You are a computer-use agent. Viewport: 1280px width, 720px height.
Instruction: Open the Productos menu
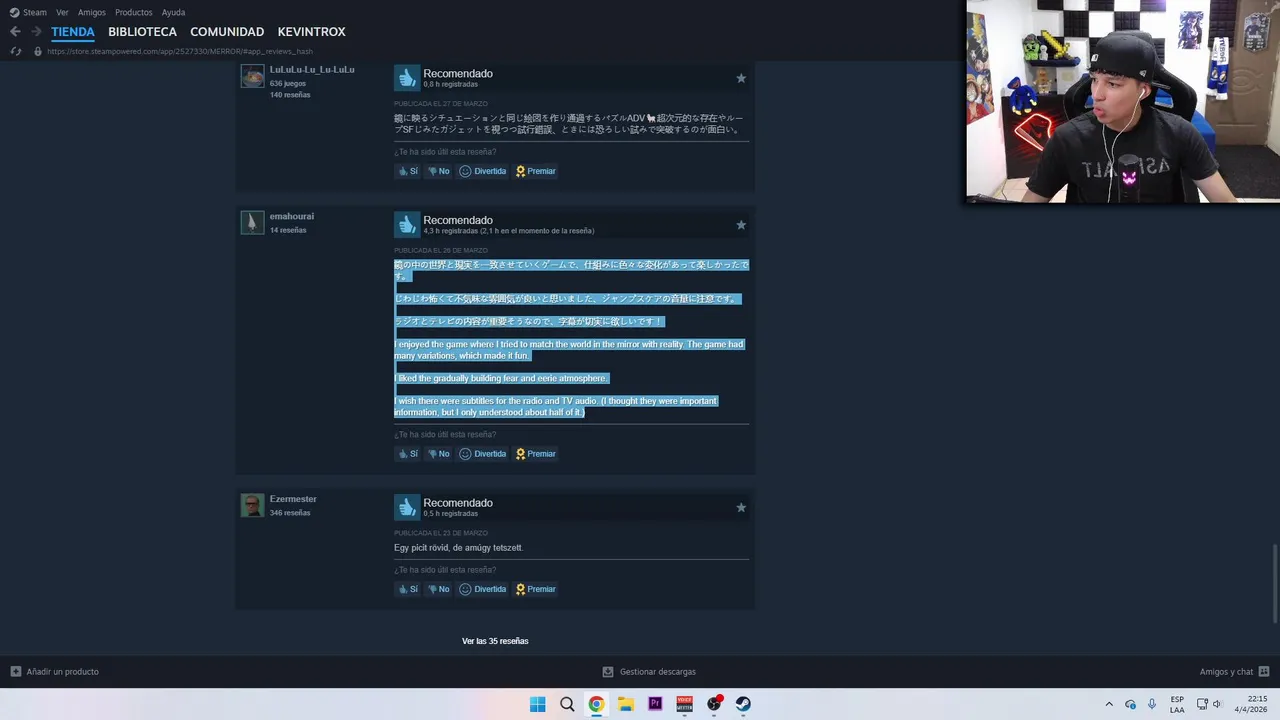[x=134, y=12]
